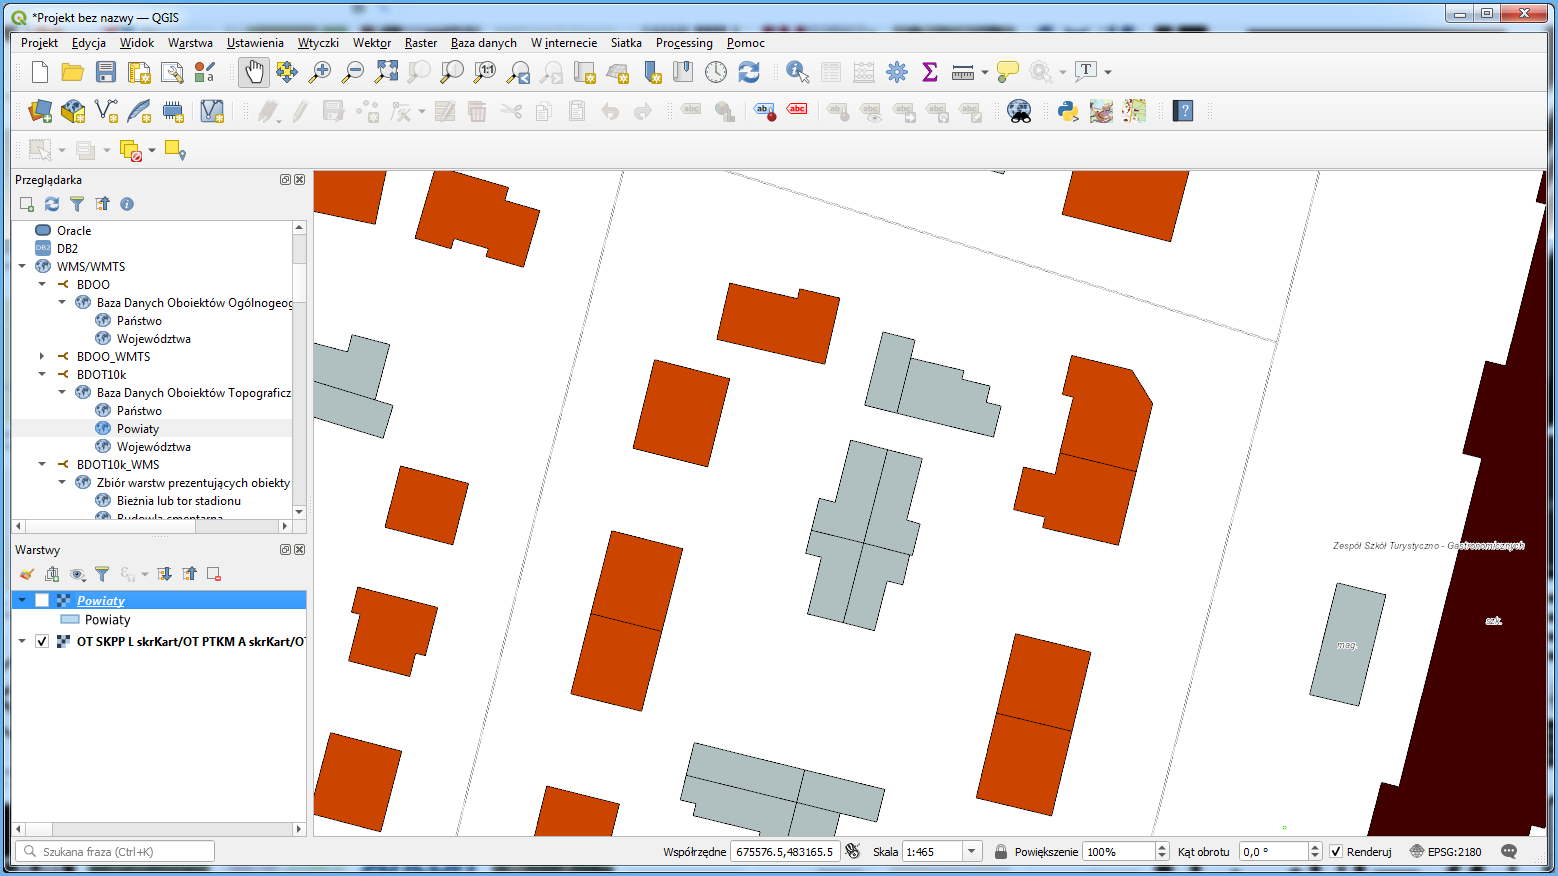Toggle Current Edits pencil stack icon
The width and height of the screenshot is (1558, 876).
(x=267, y=111)
